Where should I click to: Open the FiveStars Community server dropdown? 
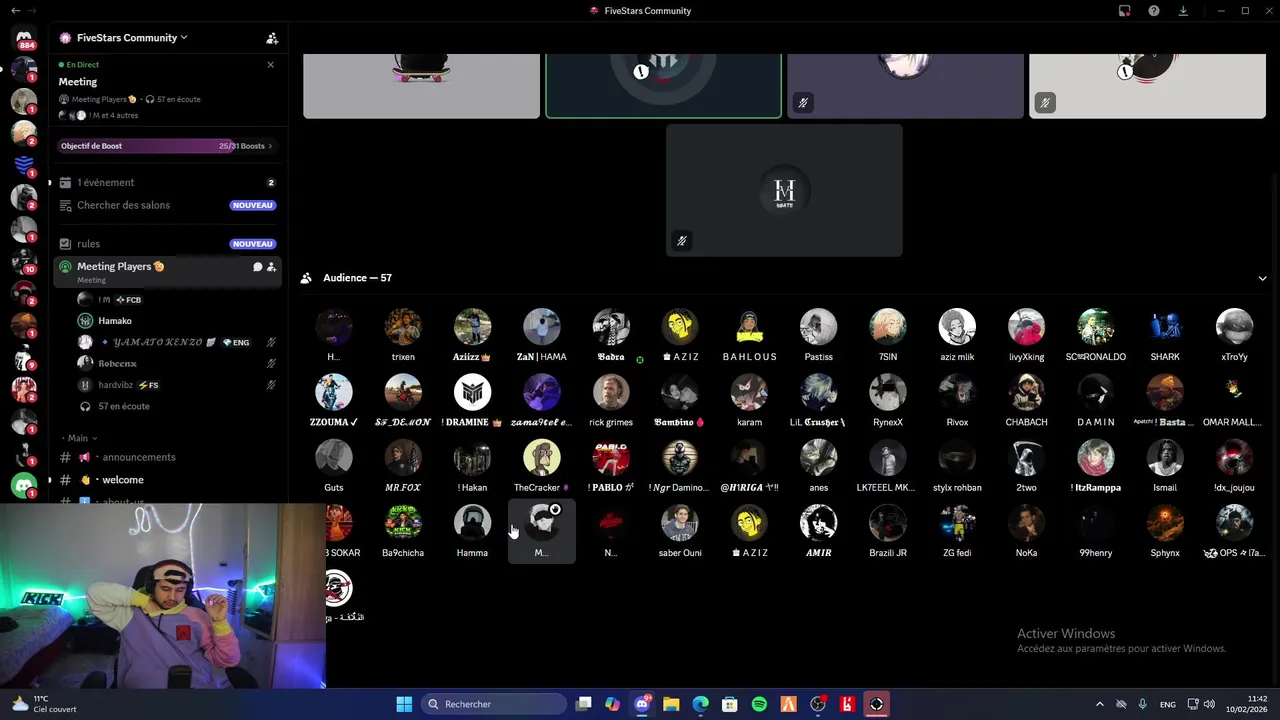(132, 38)
